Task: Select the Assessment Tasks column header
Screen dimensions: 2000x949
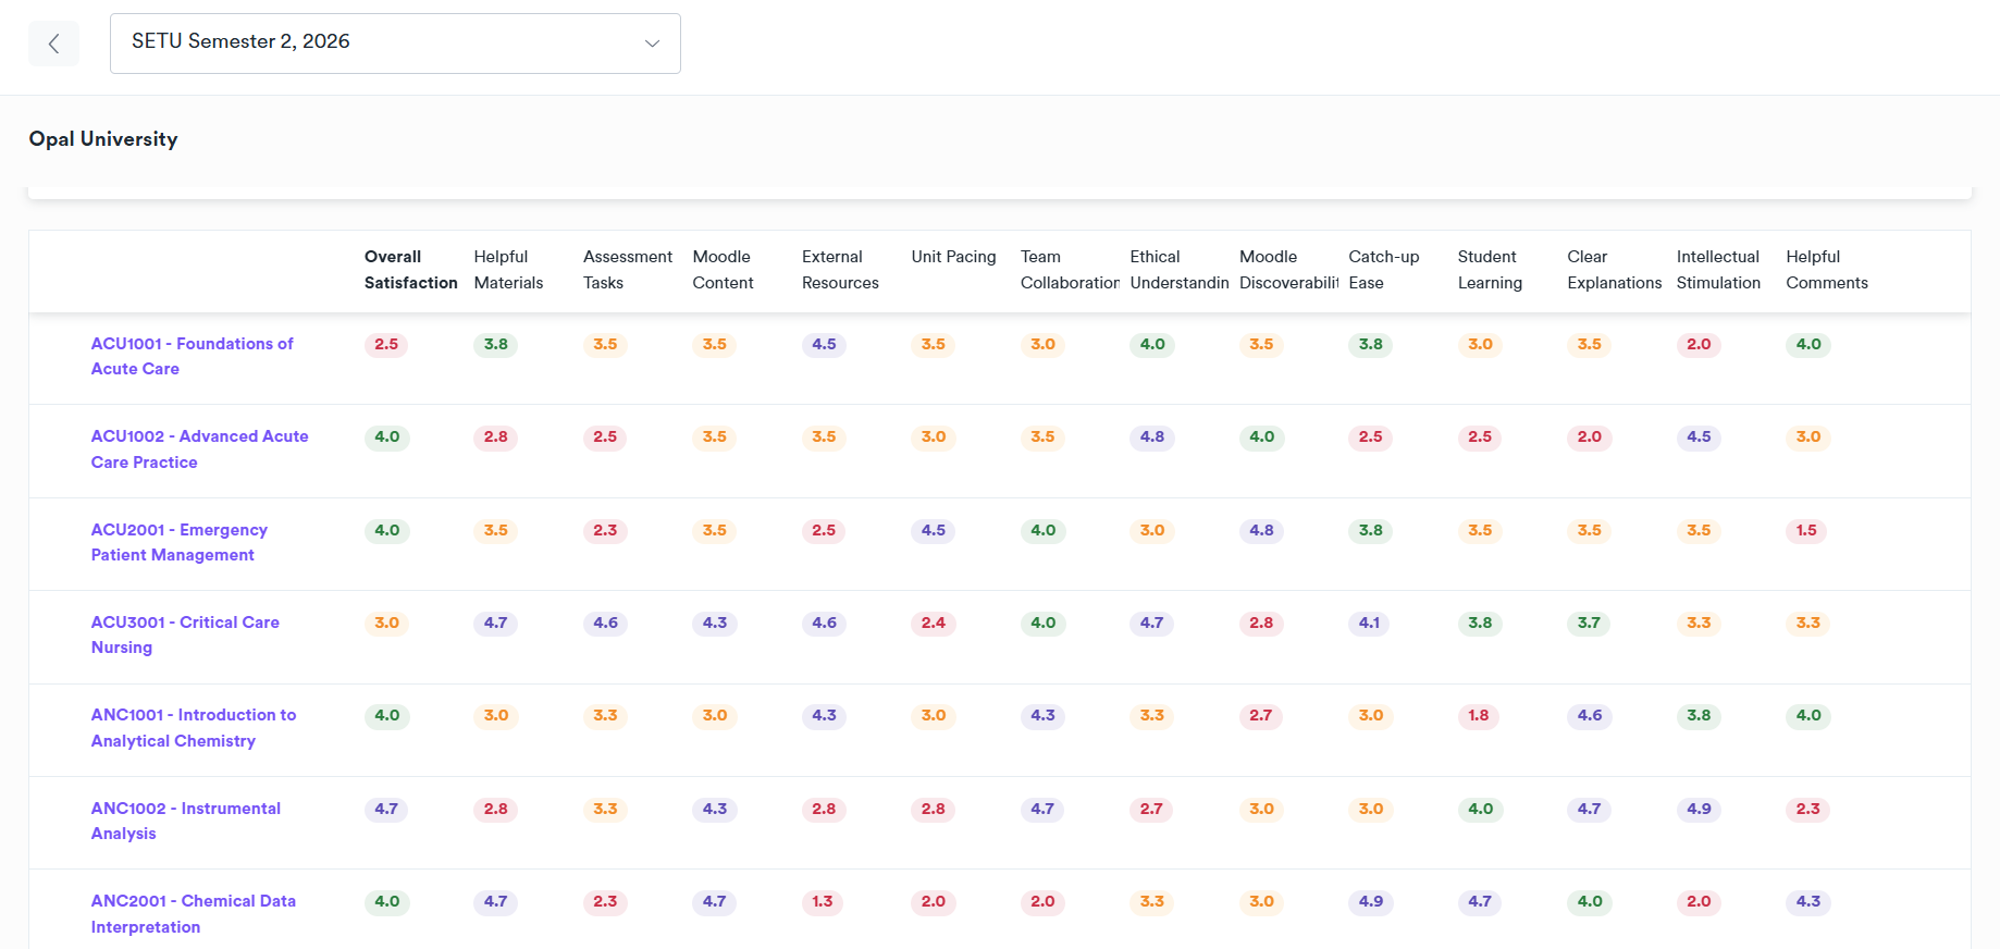Action: 628,269
